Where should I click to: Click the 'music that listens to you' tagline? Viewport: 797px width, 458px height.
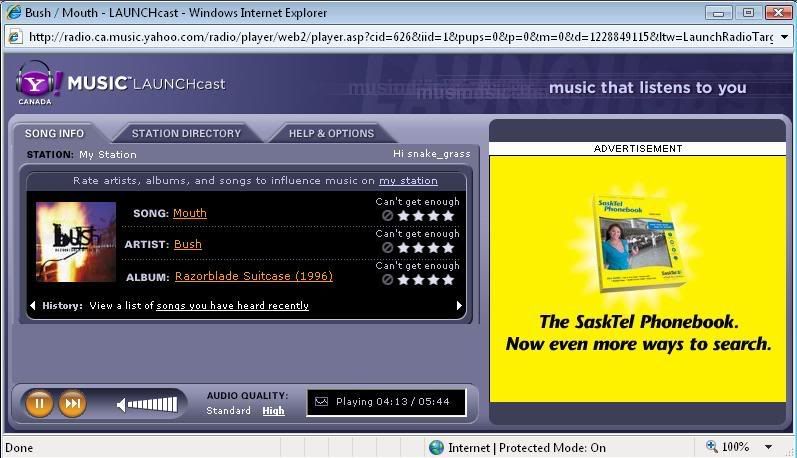[648, 87]
